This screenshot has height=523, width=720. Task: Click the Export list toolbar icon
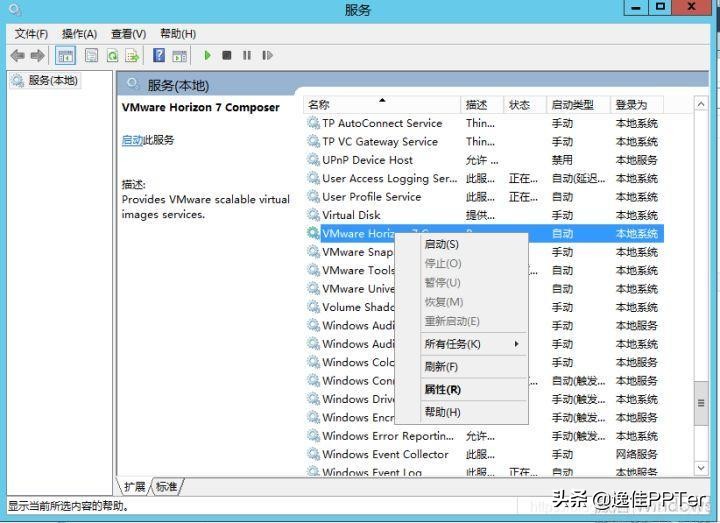point(133,56)
